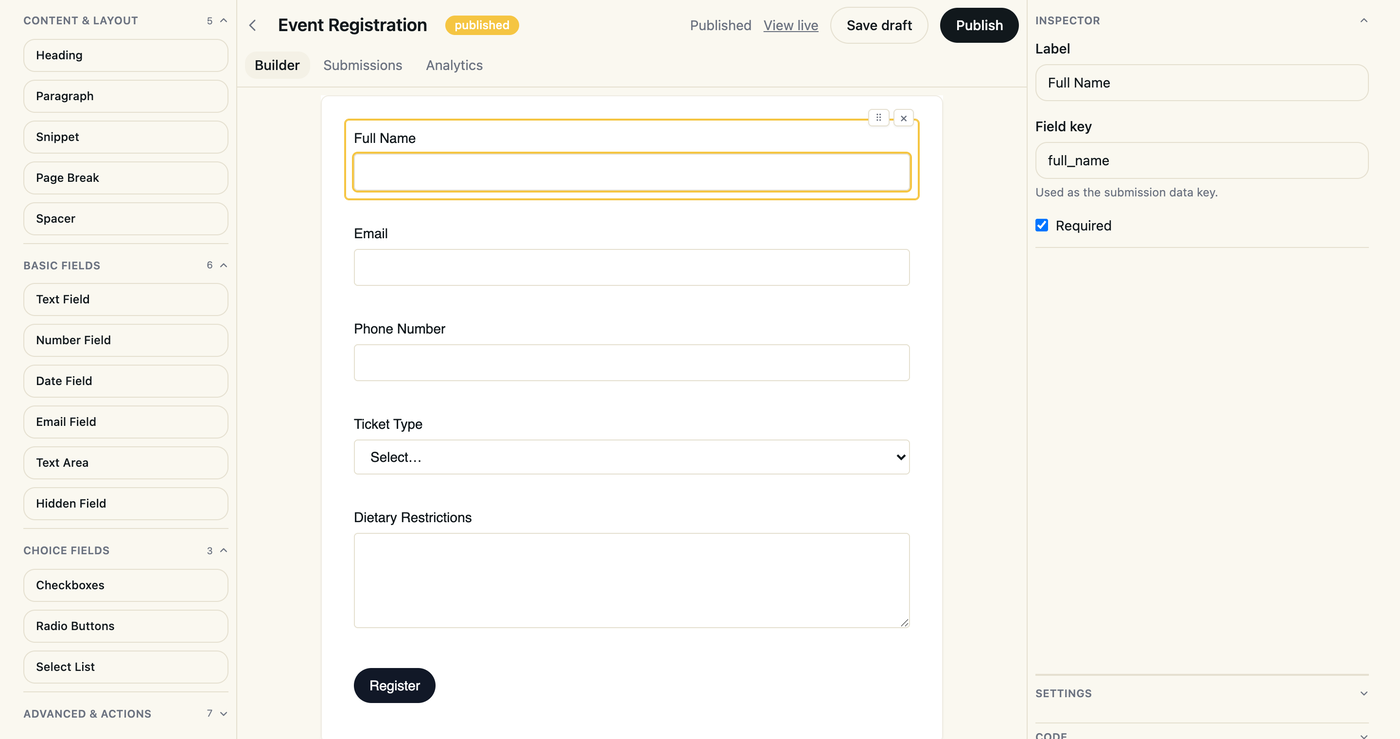The width and height of the screenshot is (1400, 739).
Task: Click the Register button in the form
Action: coord(395,685)
